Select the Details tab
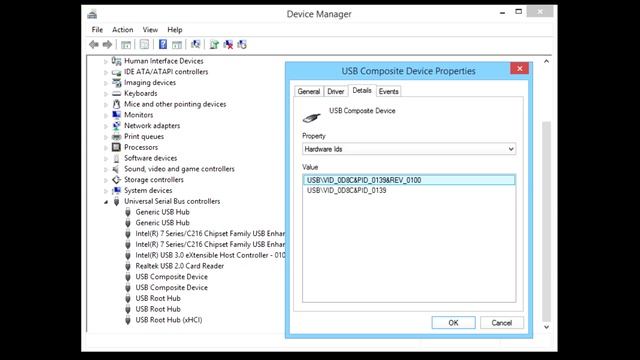This screenshot has height=360, width=640. point(362,91)
